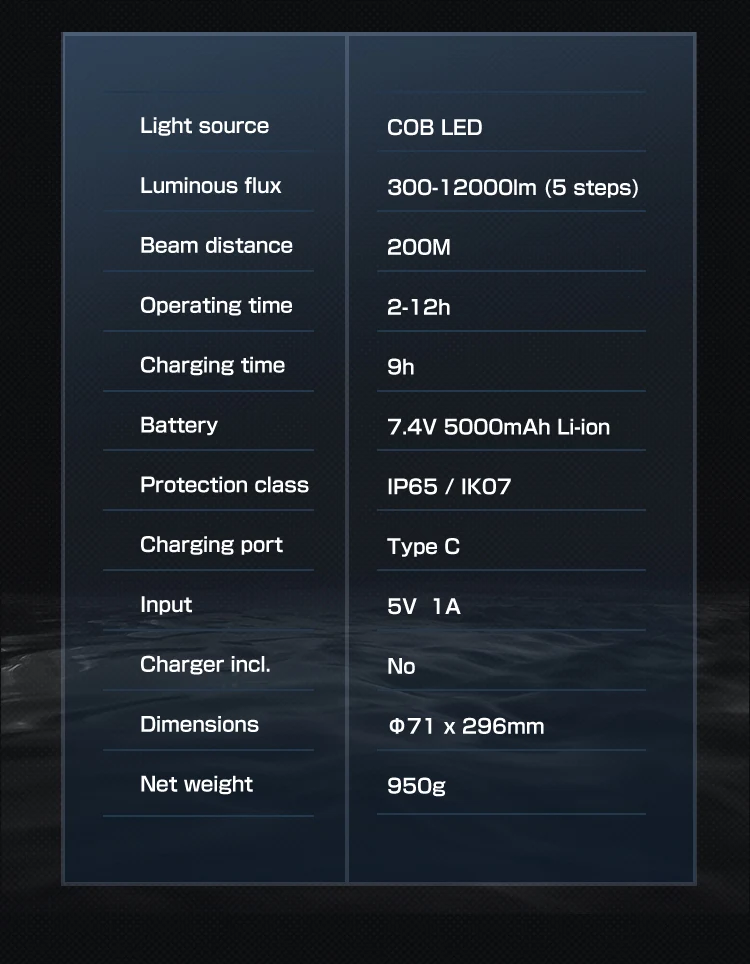This screenshot has height=964, width=750.
Task: Click the Battery label
Action: [179, 425]
